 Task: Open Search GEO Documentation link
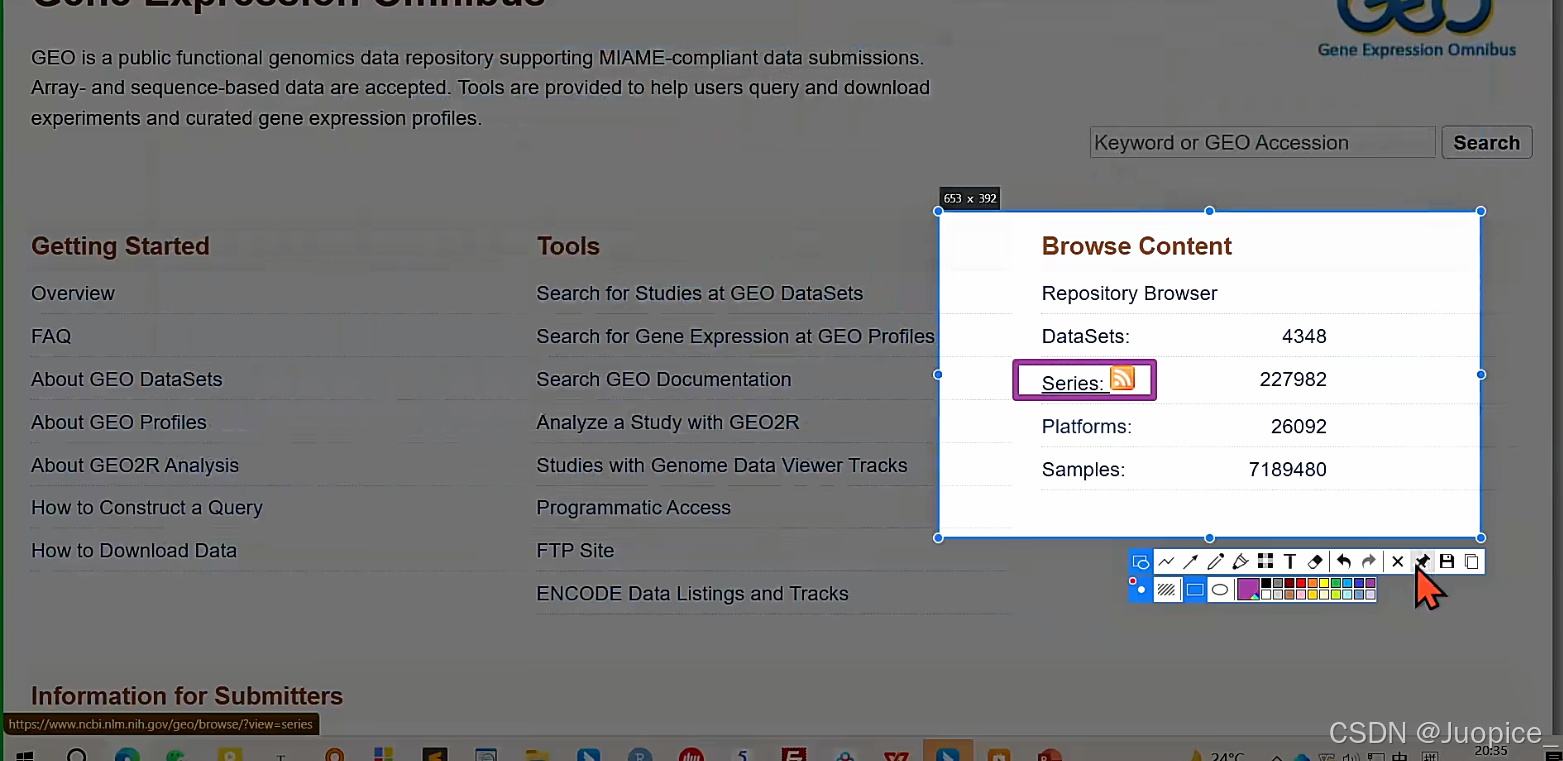click(x=664, y=379)
